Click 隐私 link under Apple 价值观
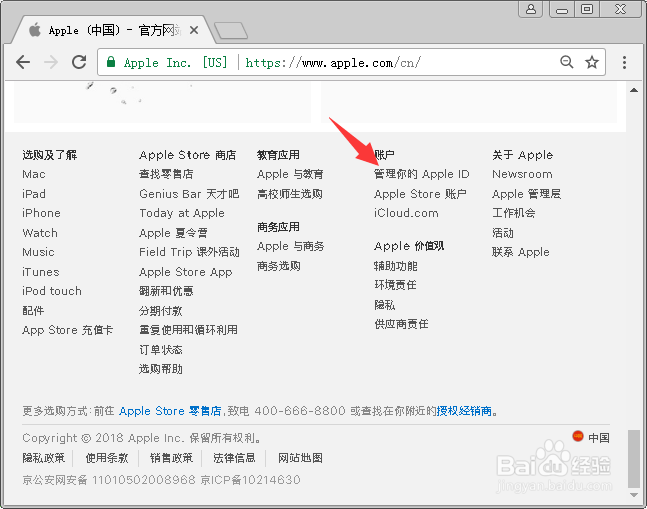 (385, 305)
